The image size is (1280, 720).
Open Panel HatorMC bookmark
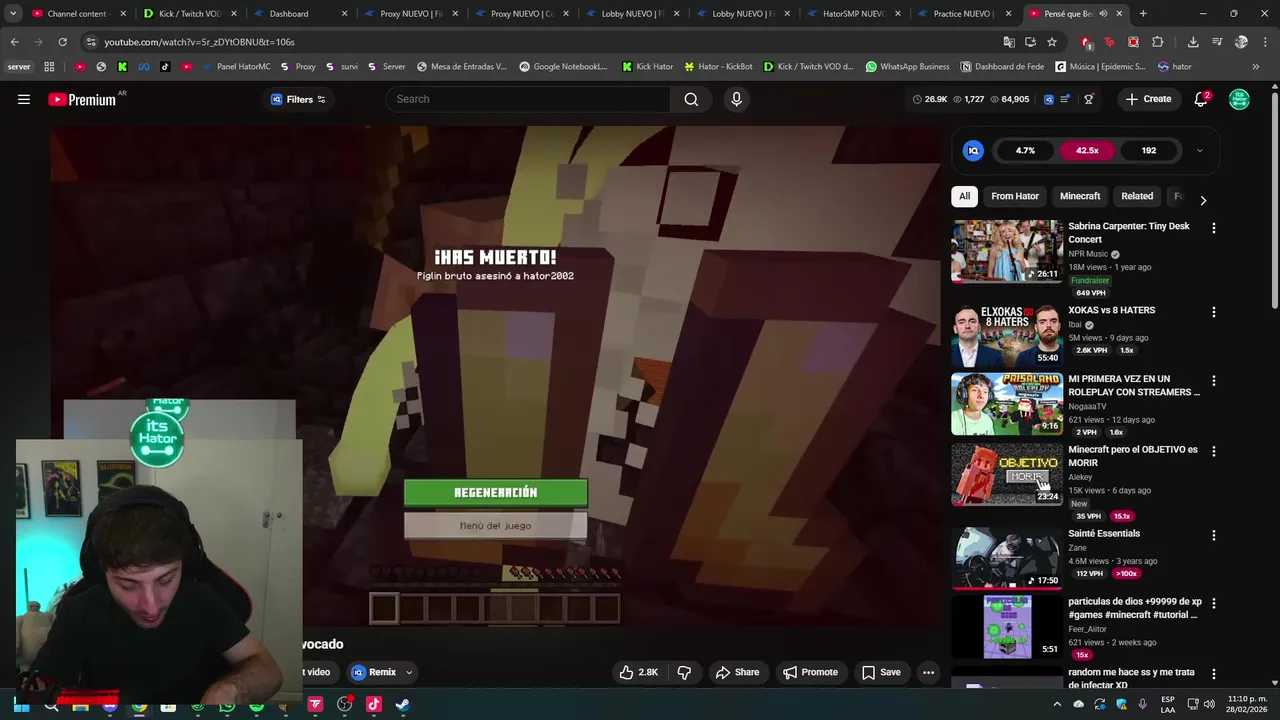pos(235,67)
